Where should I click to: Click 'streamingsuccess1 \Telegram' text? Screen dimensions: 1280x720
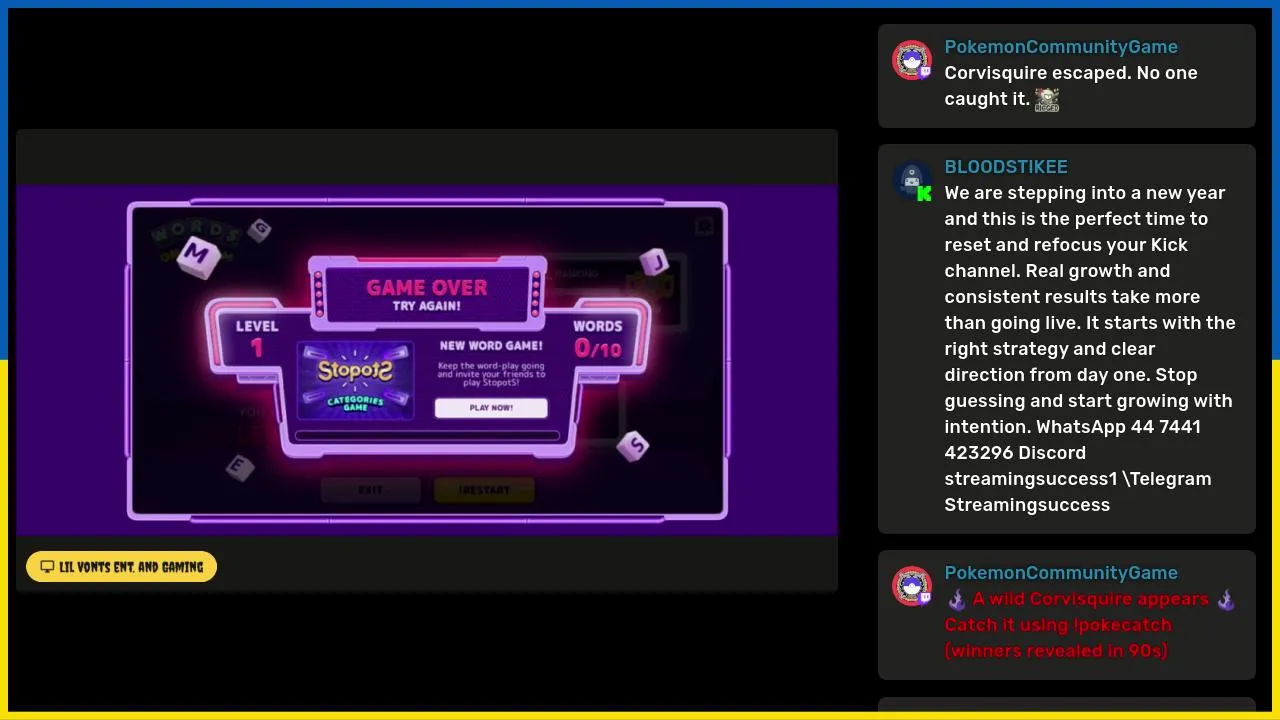[x=1078, y=479]
